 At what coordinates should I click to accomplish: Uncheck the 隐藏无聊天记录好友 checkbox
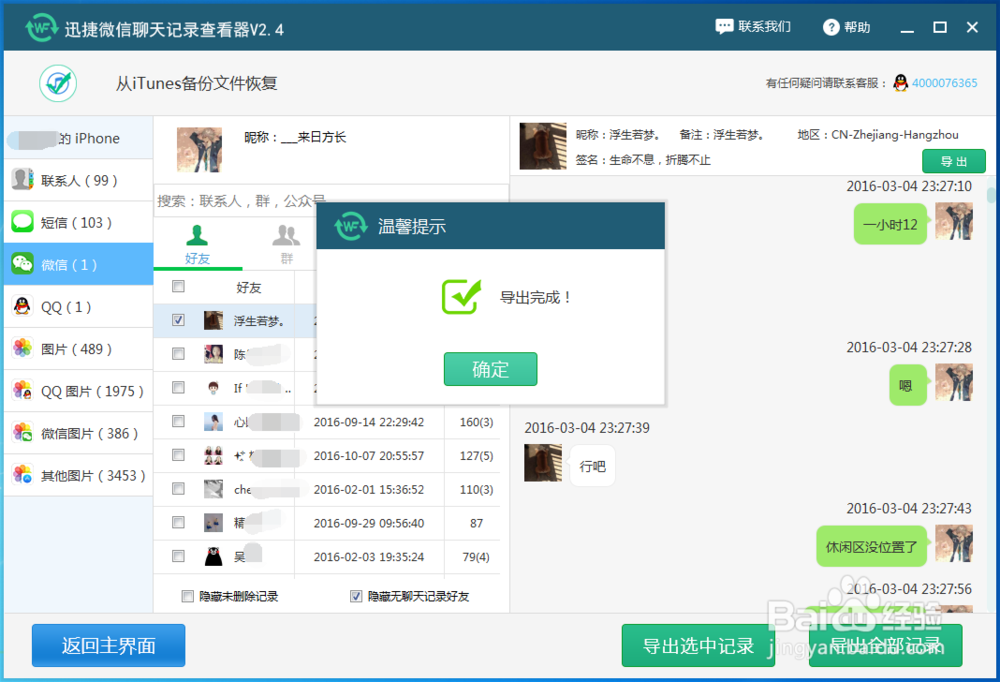click(356, 596)
